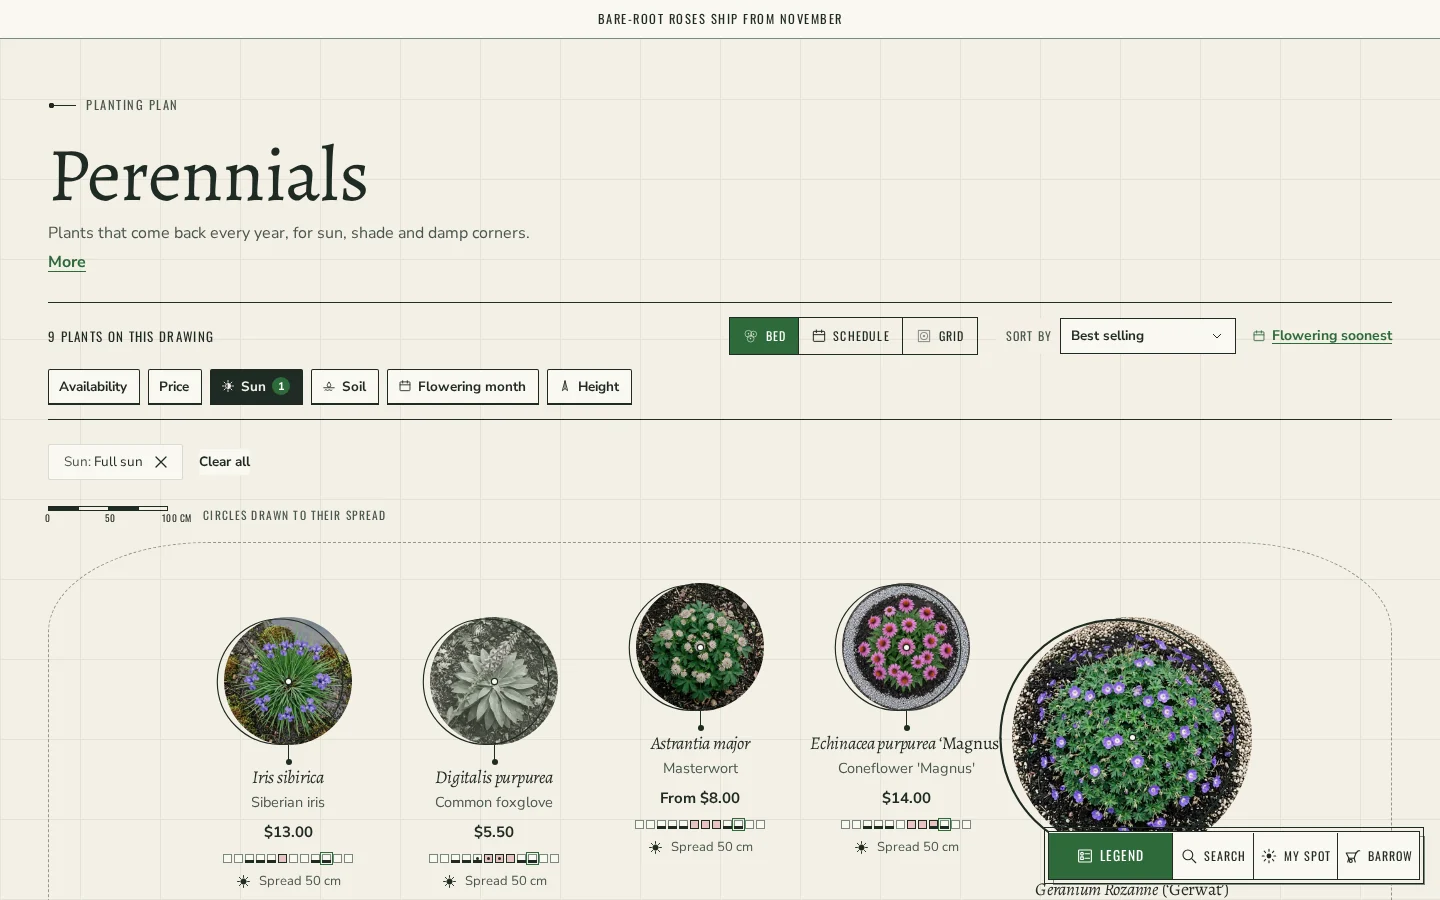Expand the More description link
Screen dimensions: 1440x900
pyautogui.click(x=67, y=262)
